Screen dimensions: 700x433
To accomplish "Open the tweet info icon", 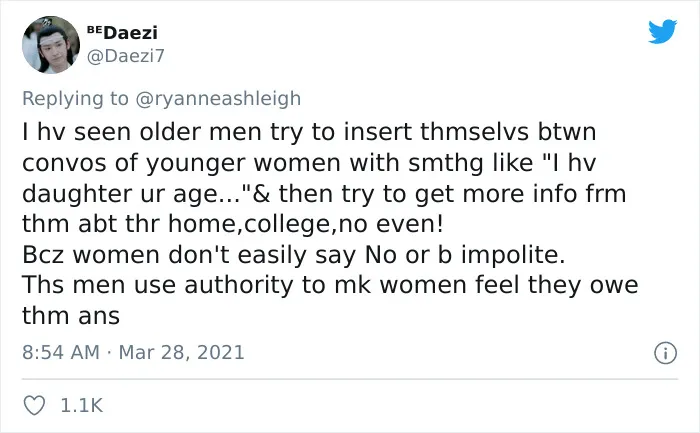I will pos(665,353).
